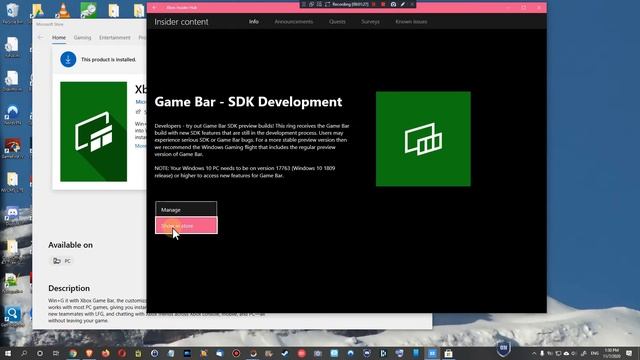Open the Known issues tab
Image resolution: width=640 pixels, height=360 pixels.
click(x=411, y=22)
